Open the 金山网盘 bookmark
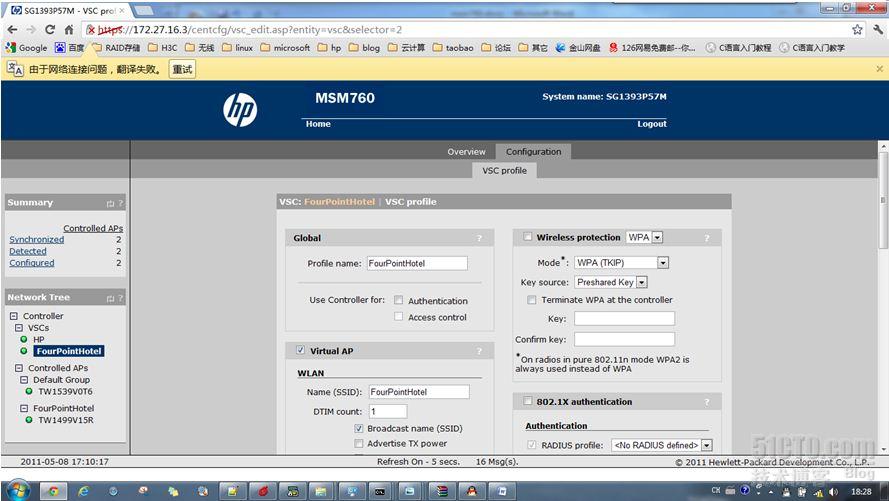The height and width of the screenshot is (501, 889). [x=578, y=48]
